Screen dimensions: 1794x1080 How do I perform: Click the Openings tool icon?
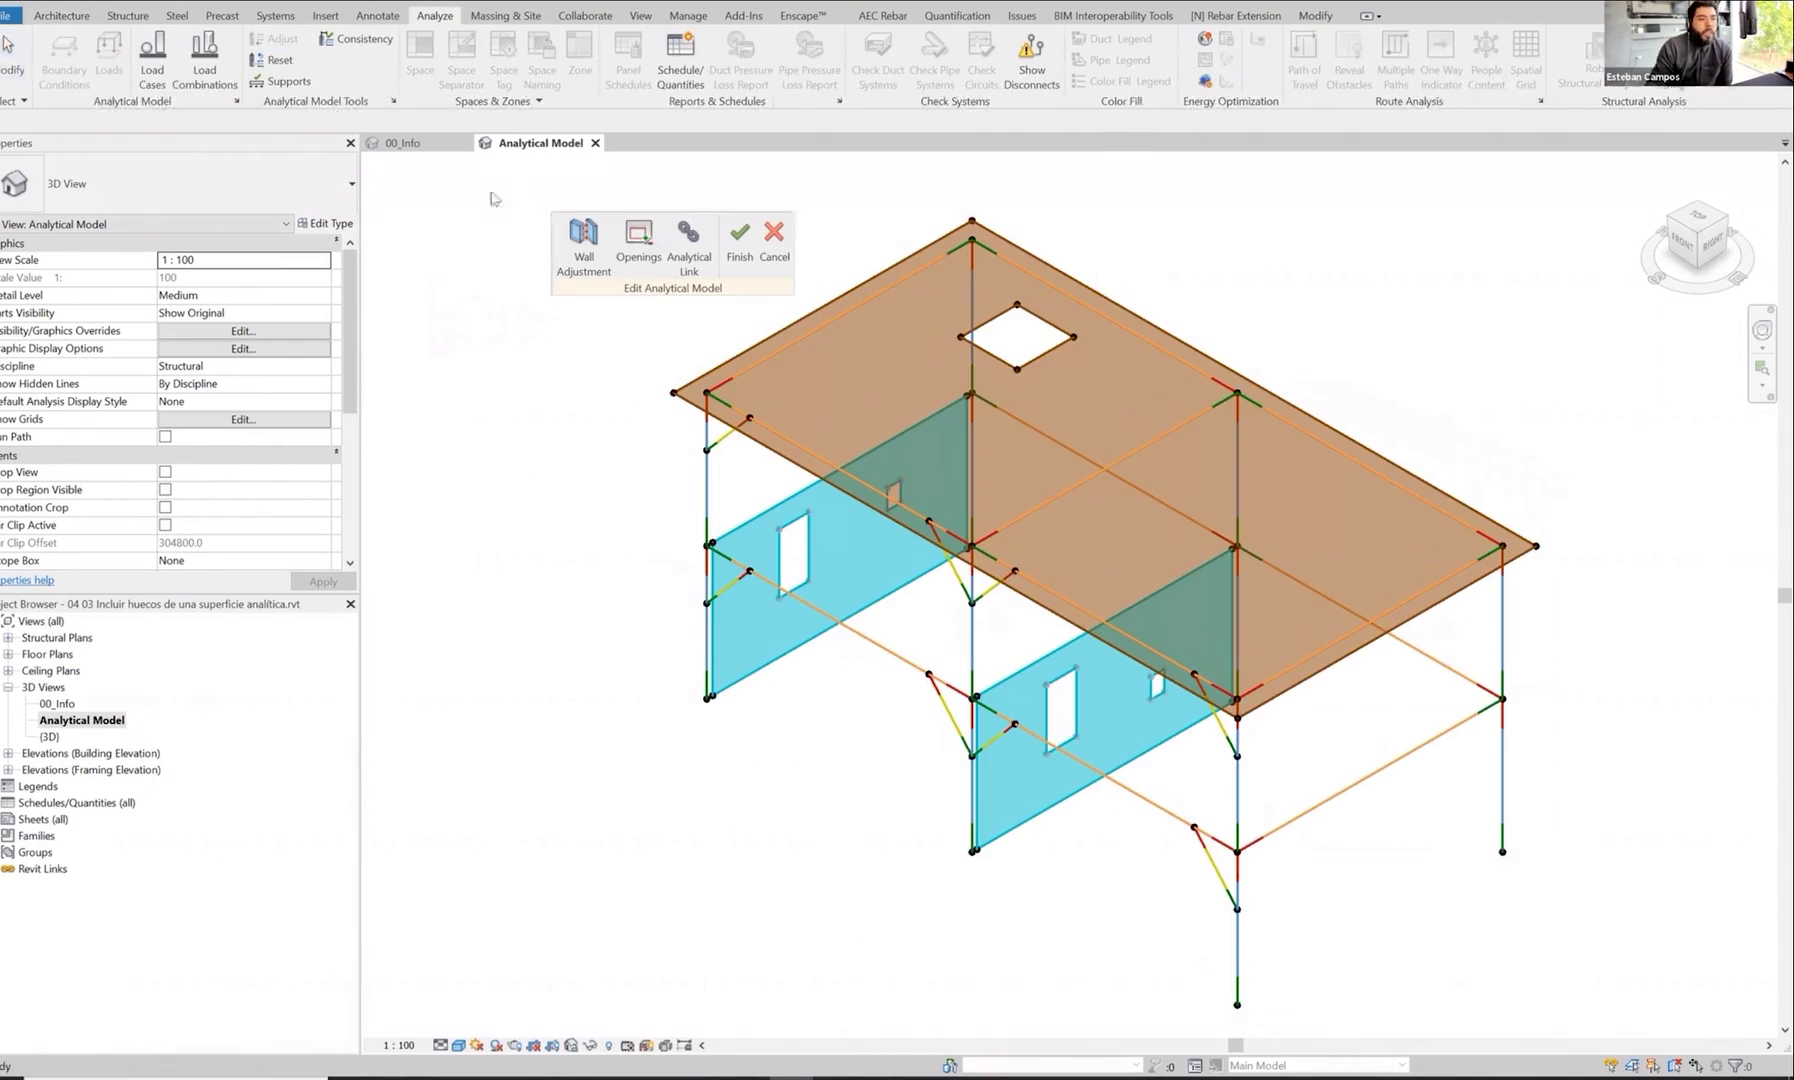coord(638,233)
